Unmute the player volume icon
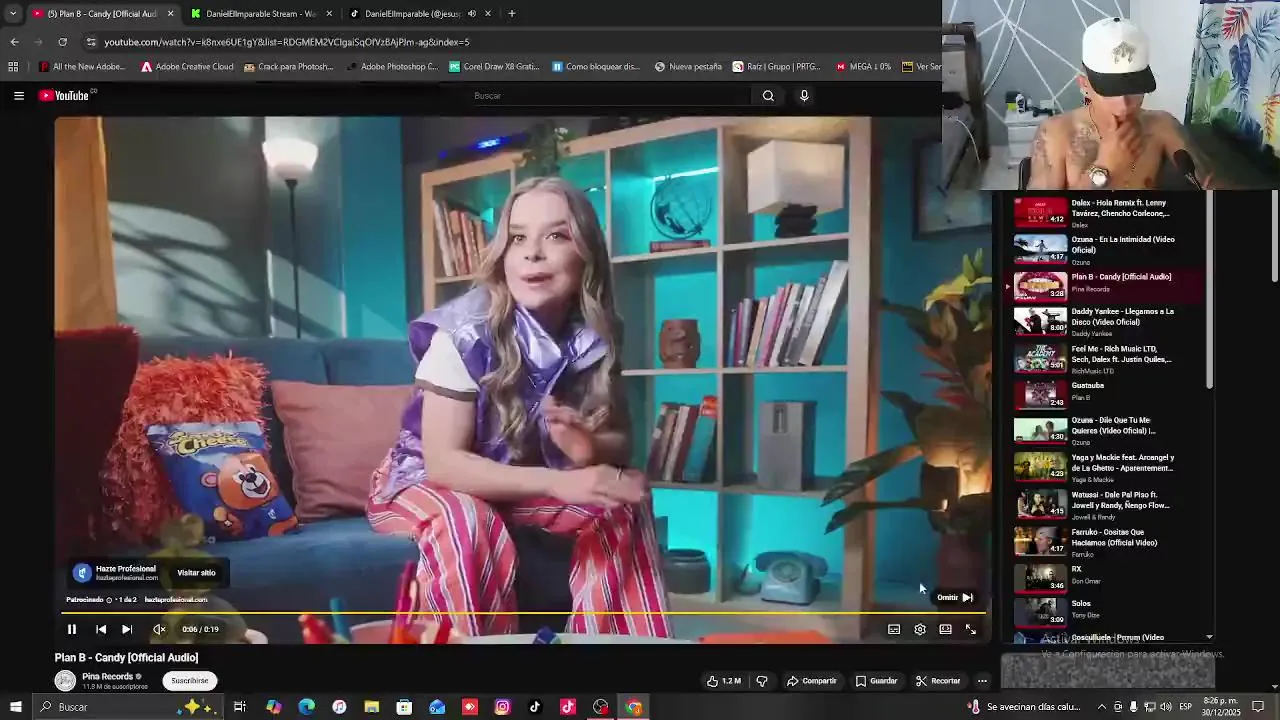The image size is (1280, 720). (159, 629)
